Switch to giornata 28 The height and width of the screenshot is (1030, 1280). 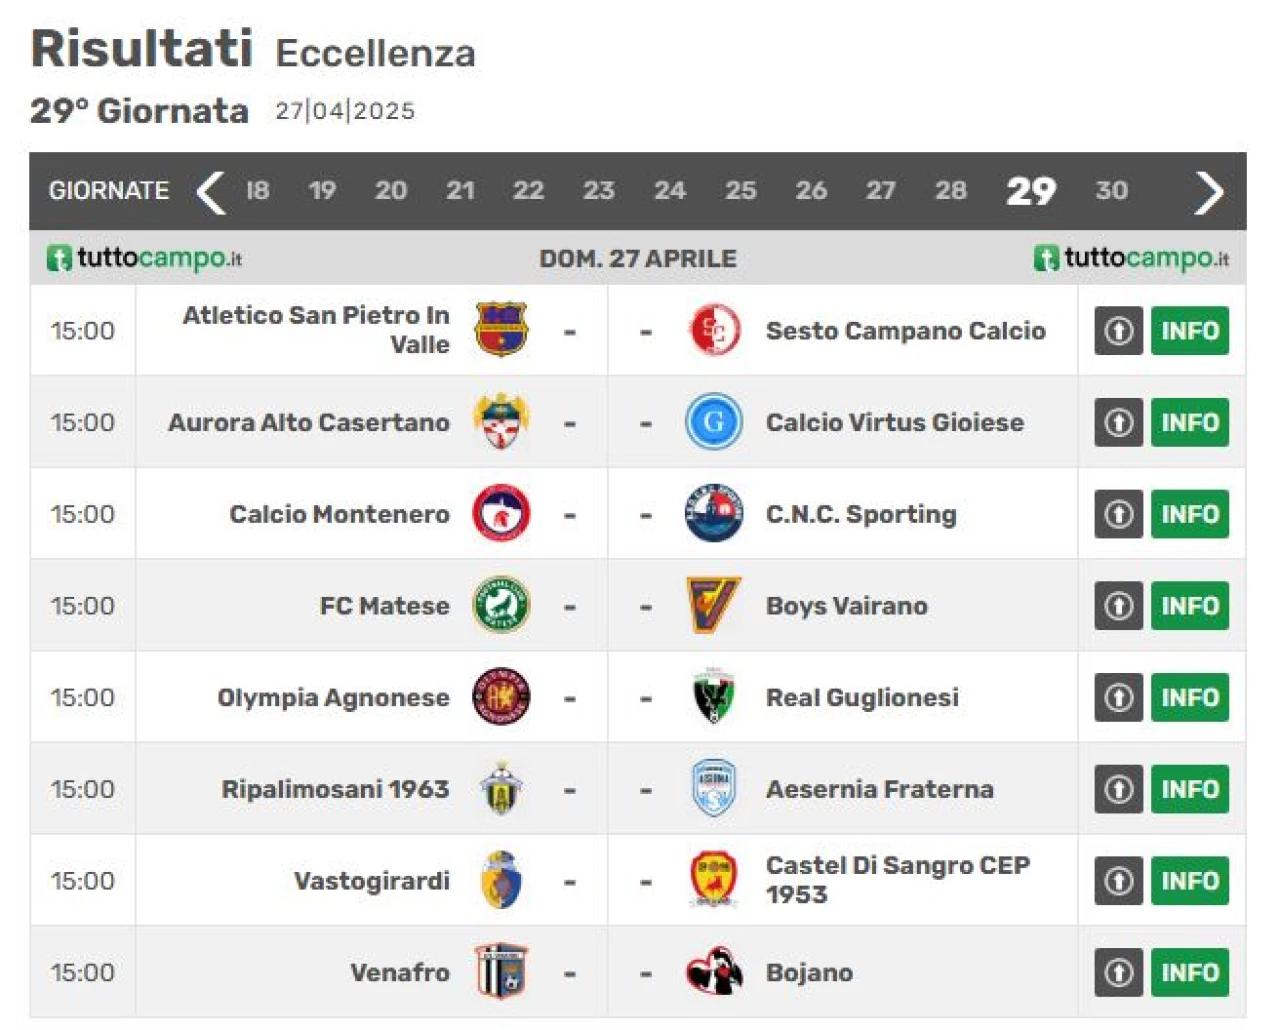pyautogui.click(x=951, y=190)
